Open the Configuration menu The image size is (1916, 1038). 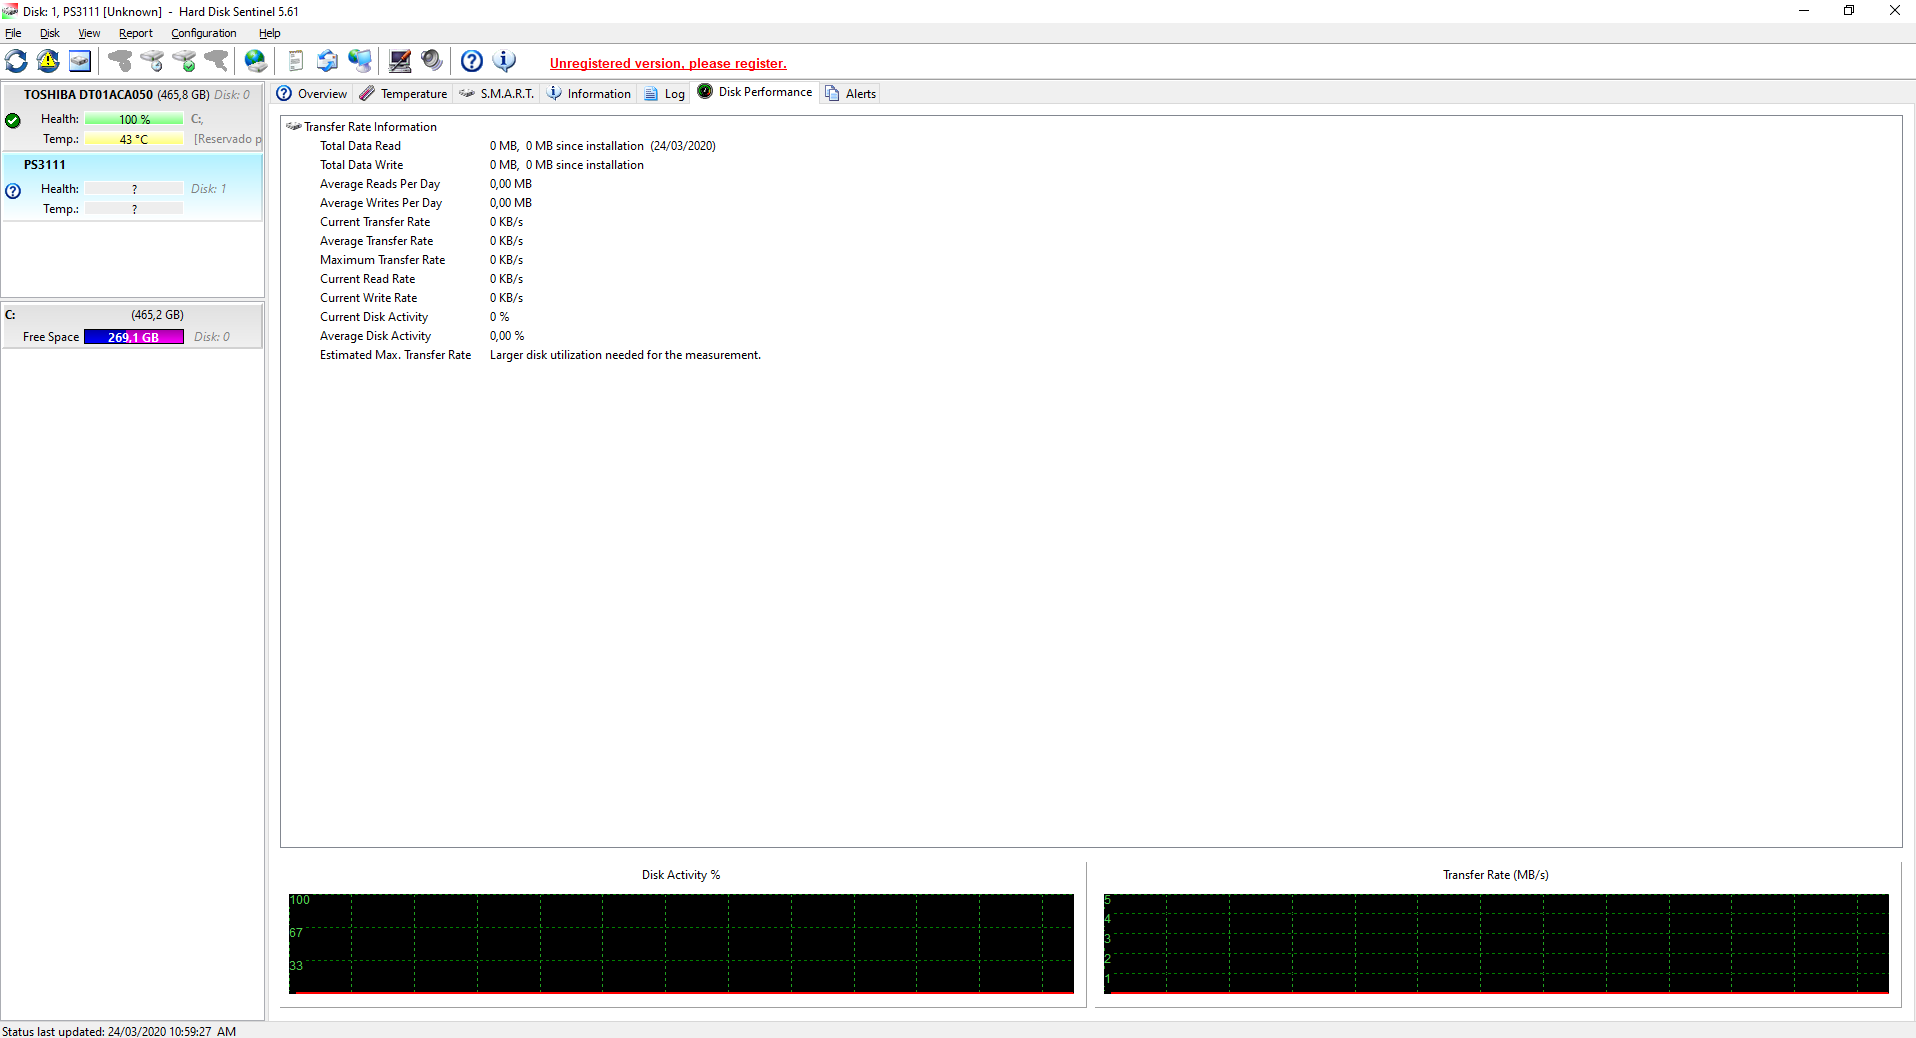204,33
